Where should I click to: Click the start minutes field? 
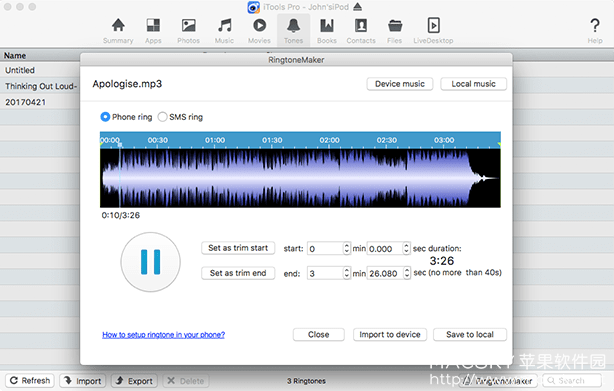tap(325, 249)
